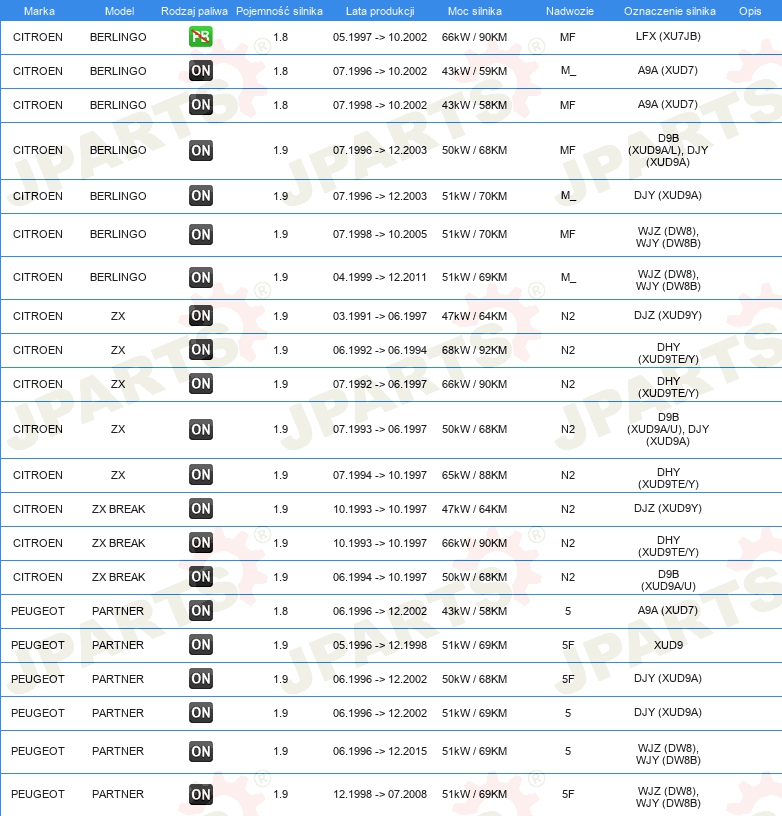
Task: Click date range 07.1994 -> 10.1997
Action: pyautogui.click(x=380, y=475)
